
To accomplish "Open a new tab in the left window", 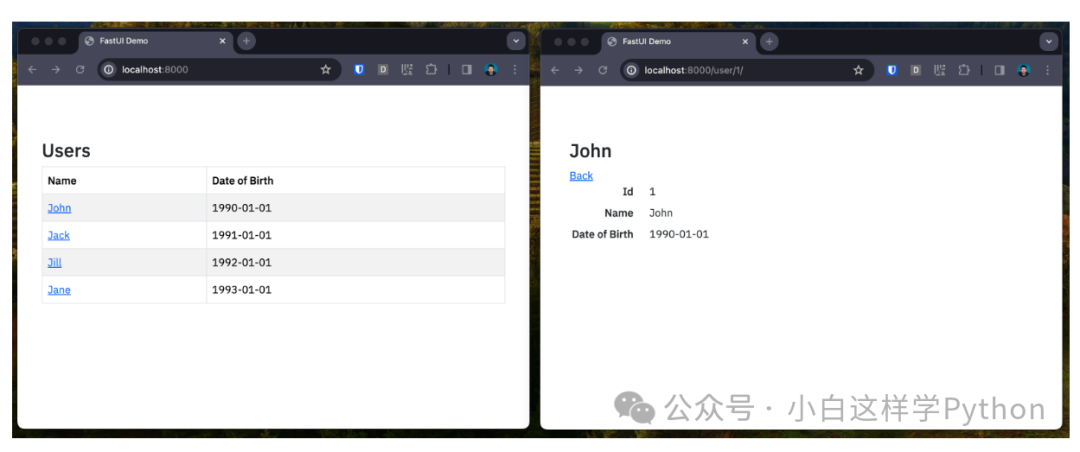I will tap(246, 41).
